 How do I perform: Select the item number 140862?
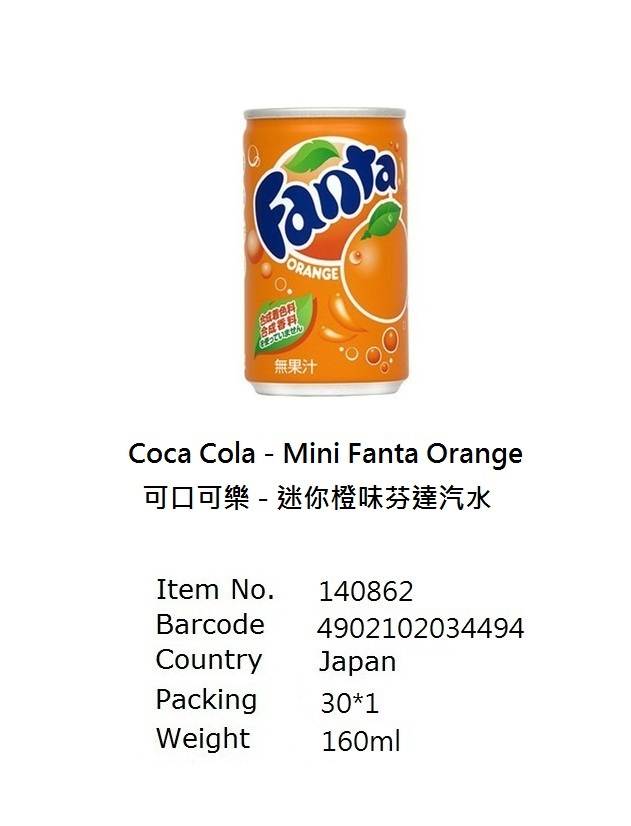click(366, 592)
